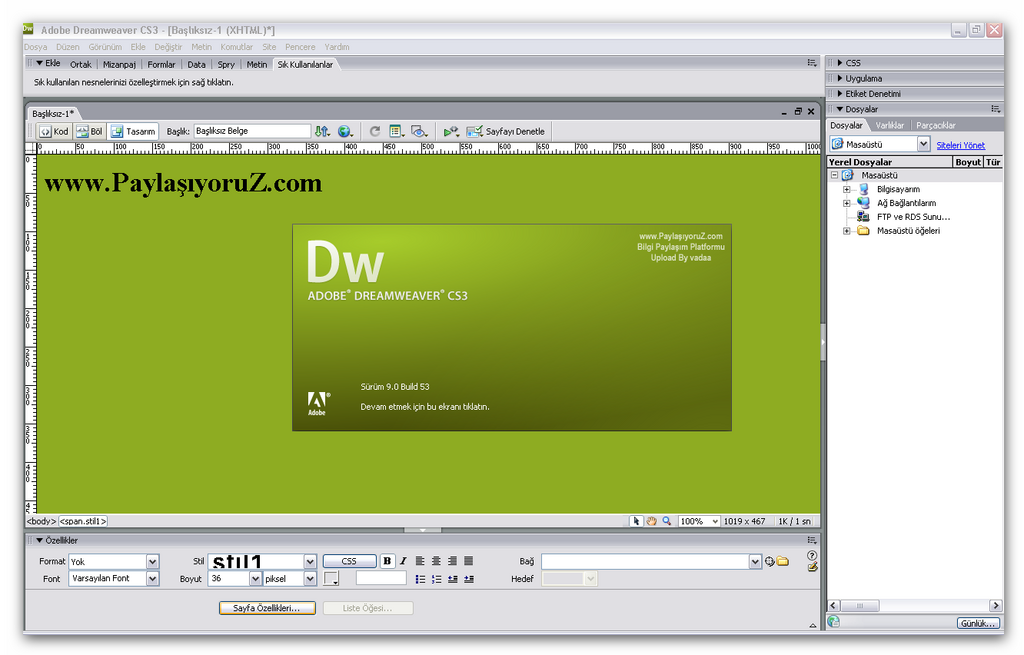Open the Boyut size dropdown with 36

255,579
